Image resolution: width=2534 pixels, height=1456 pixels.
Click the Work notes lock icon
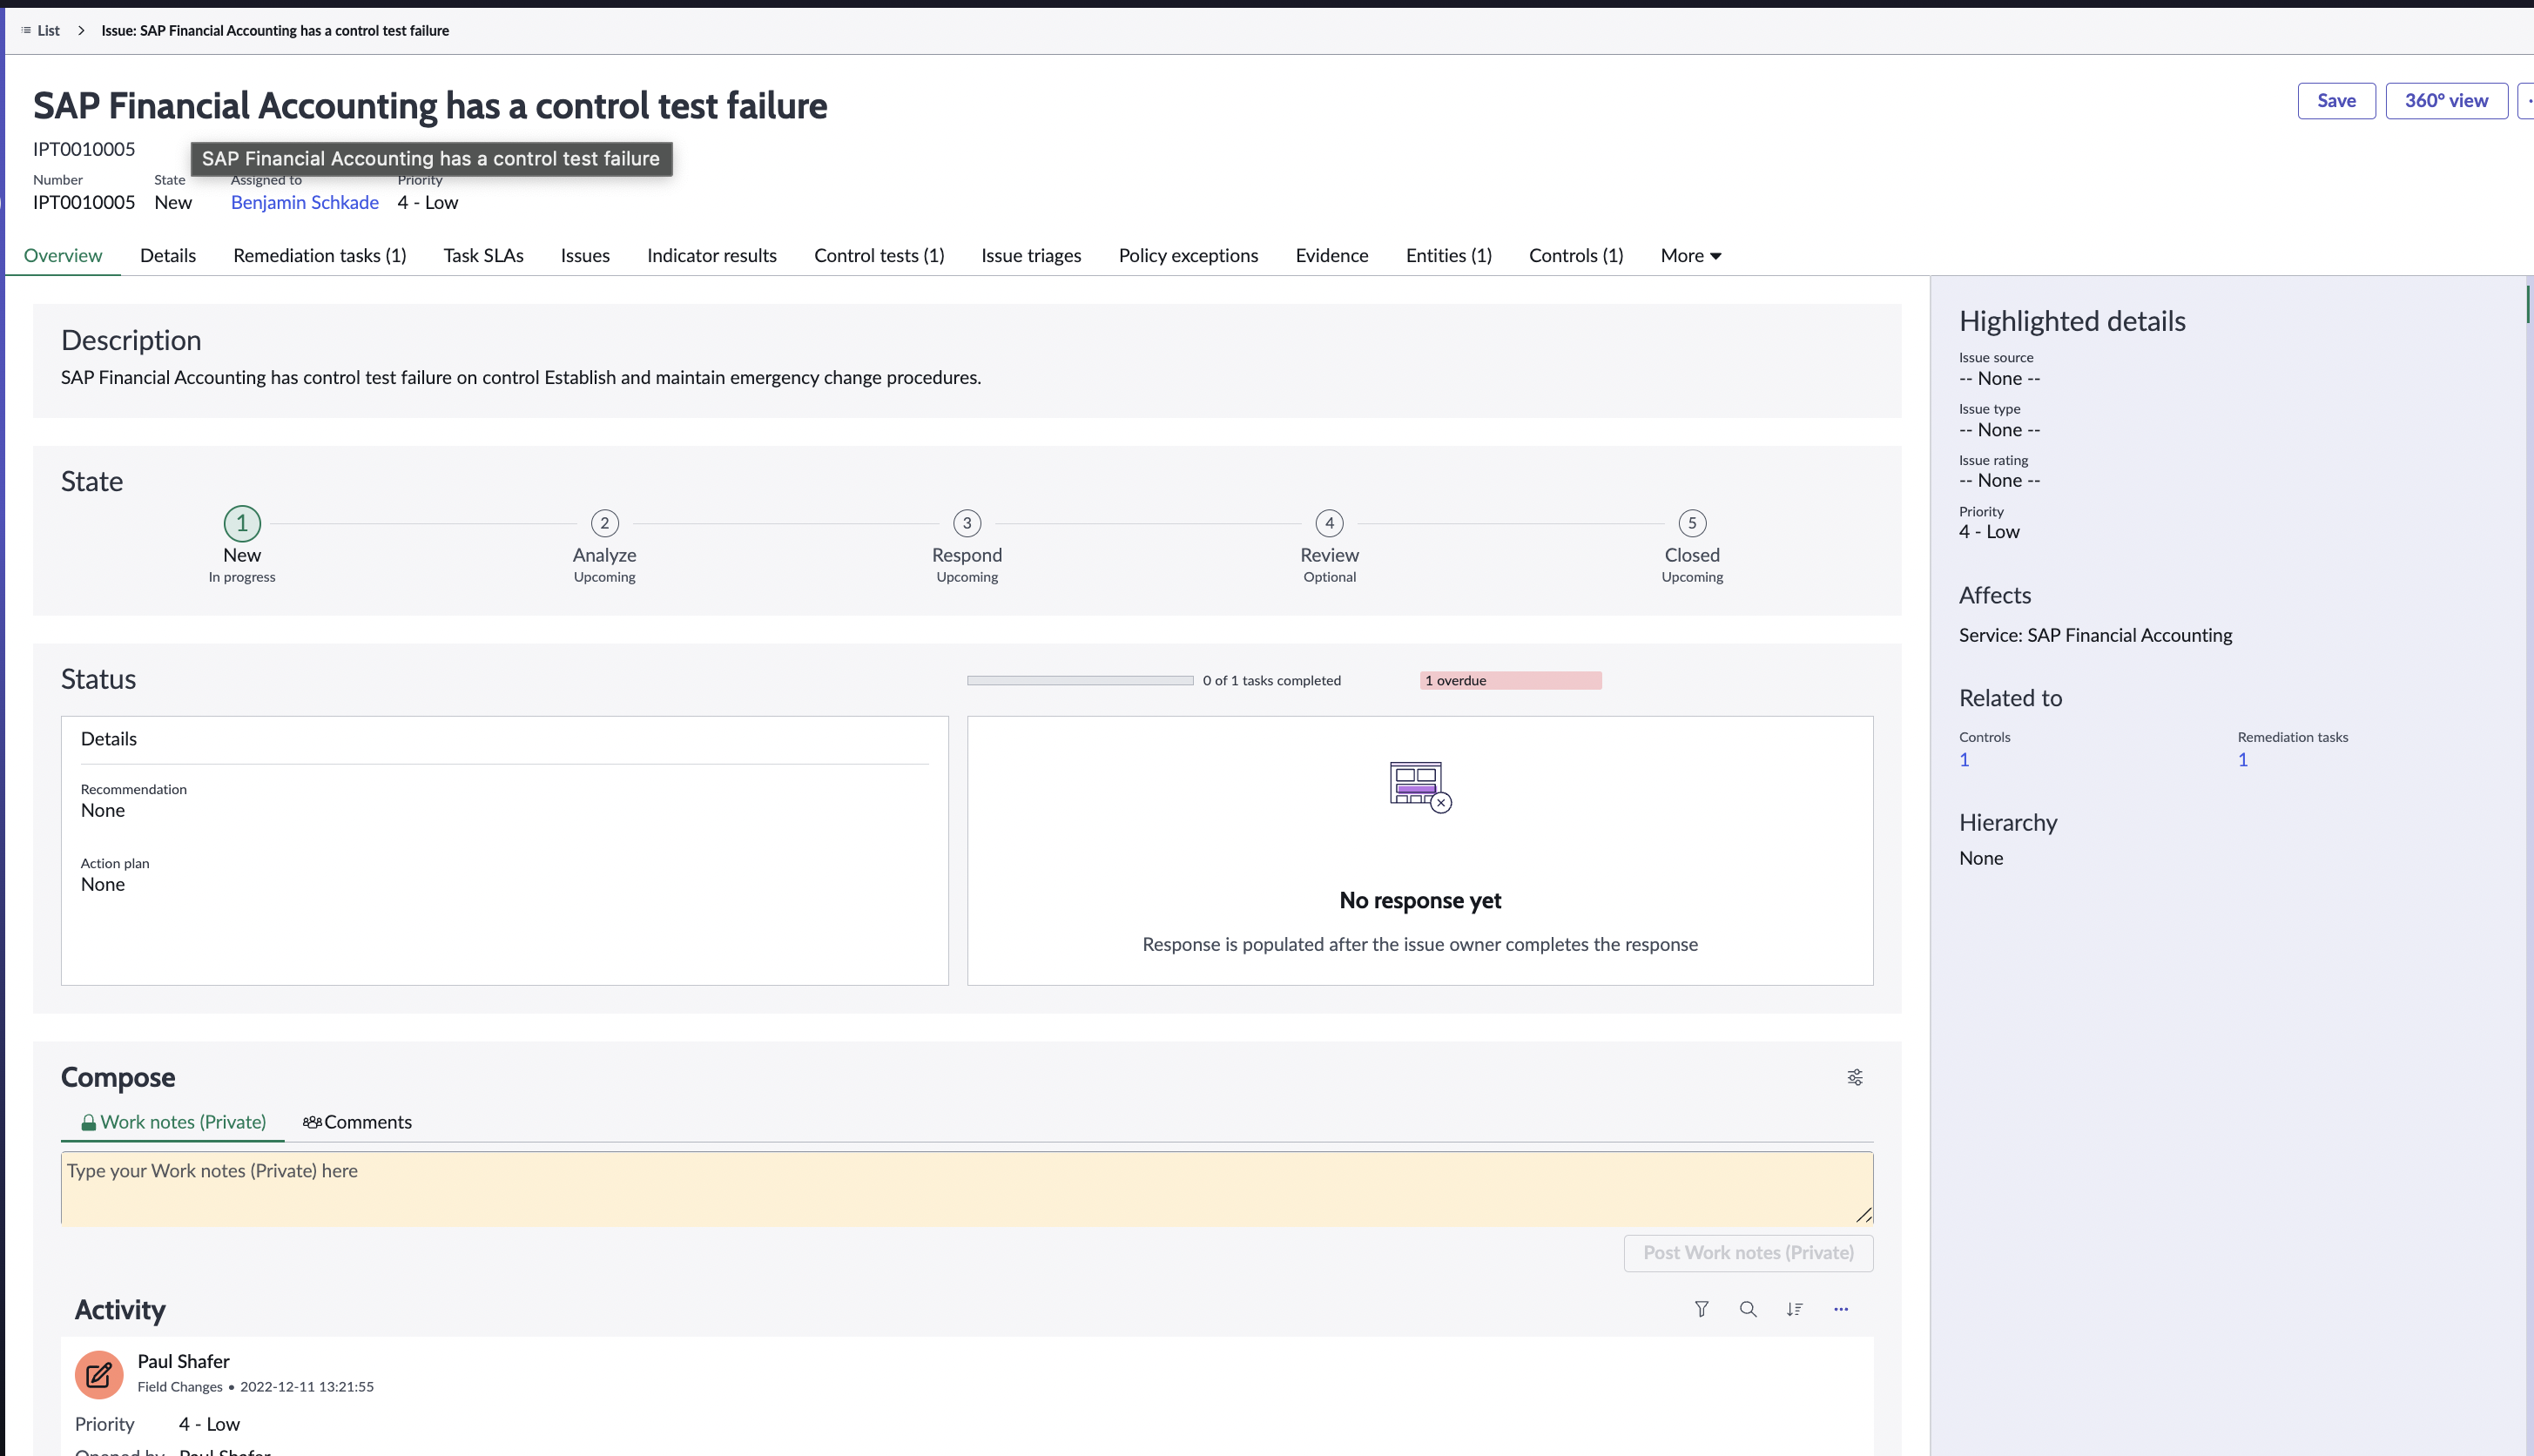pos(89,1122)
